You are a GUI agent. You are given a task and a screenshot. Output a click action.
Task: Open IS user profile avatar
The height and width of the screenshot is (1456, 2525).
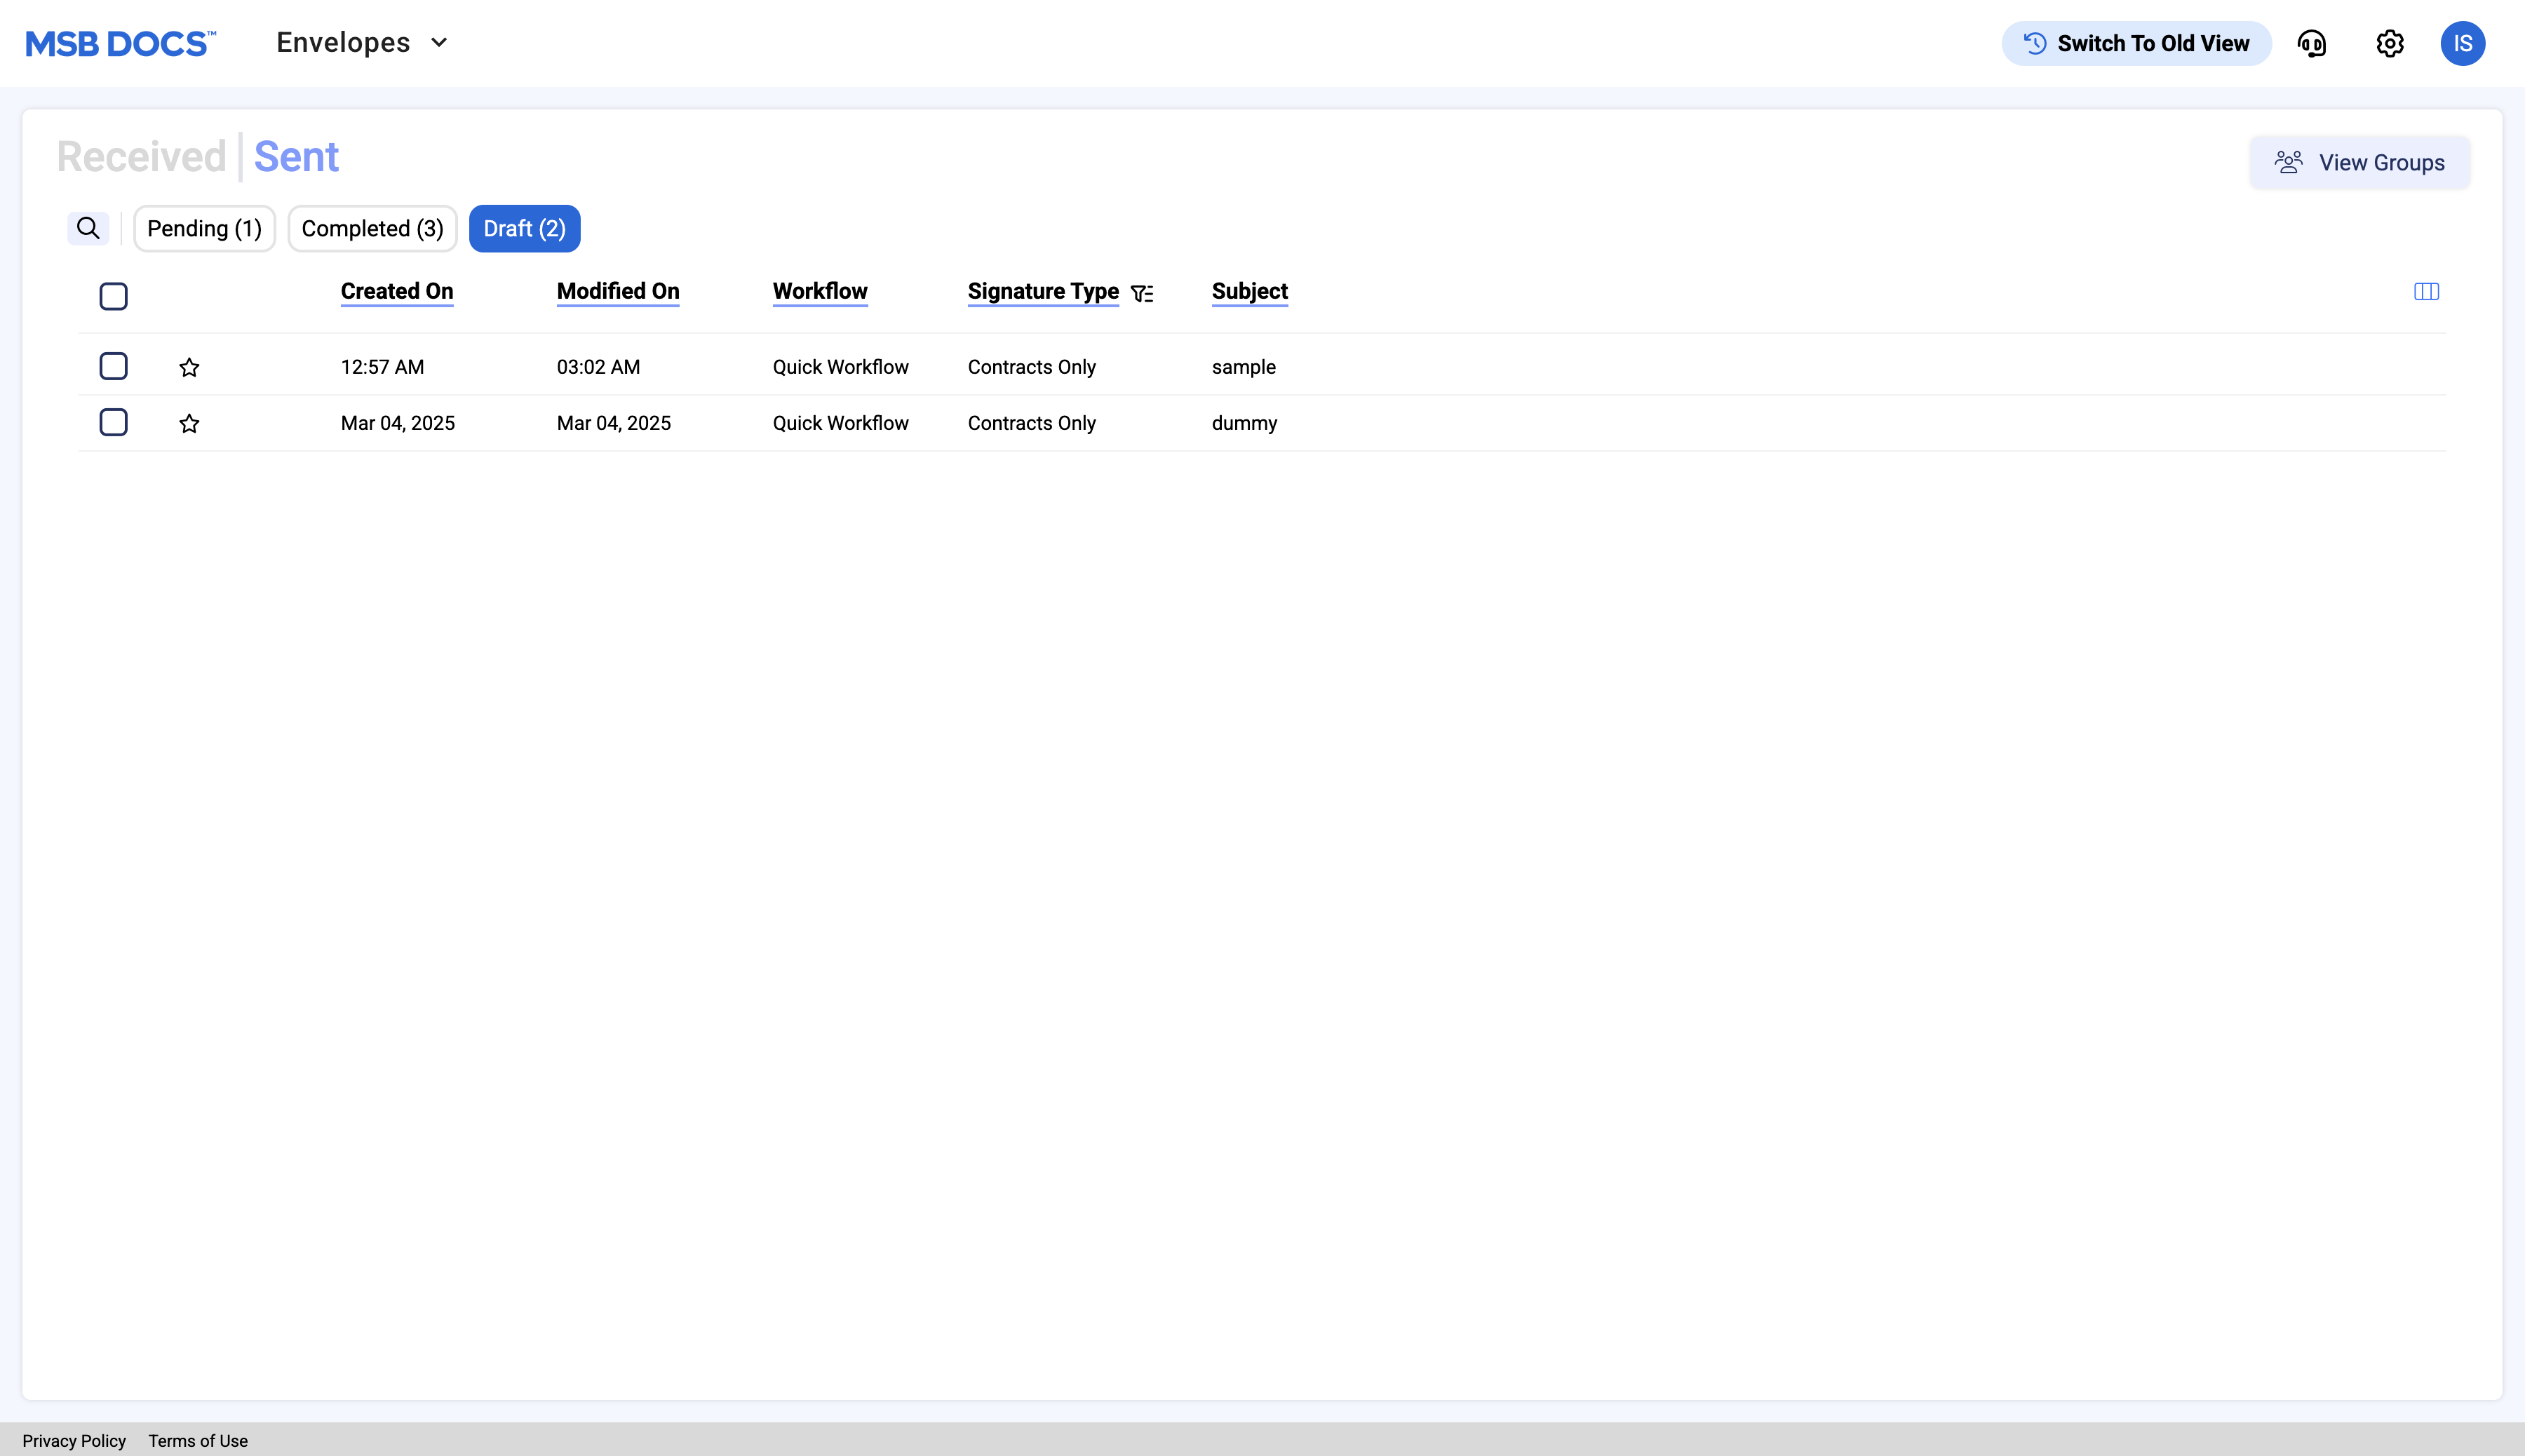click(2462, 43)
